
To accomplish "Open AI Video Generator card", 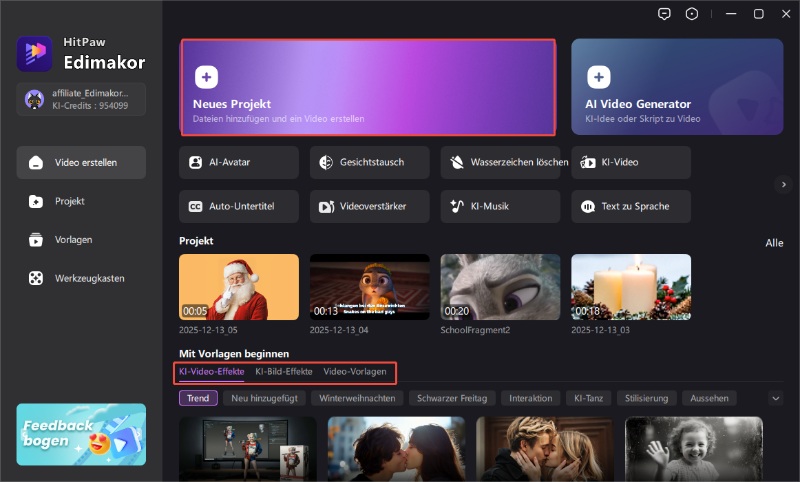I will (677, 87).
